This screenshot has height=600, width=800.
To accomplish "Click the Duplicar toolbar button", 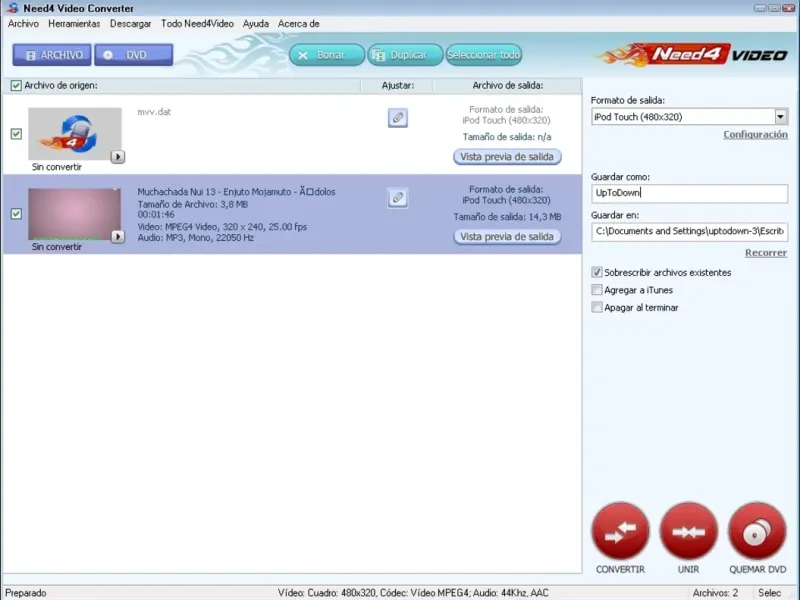I will click(x=405, y=55).
